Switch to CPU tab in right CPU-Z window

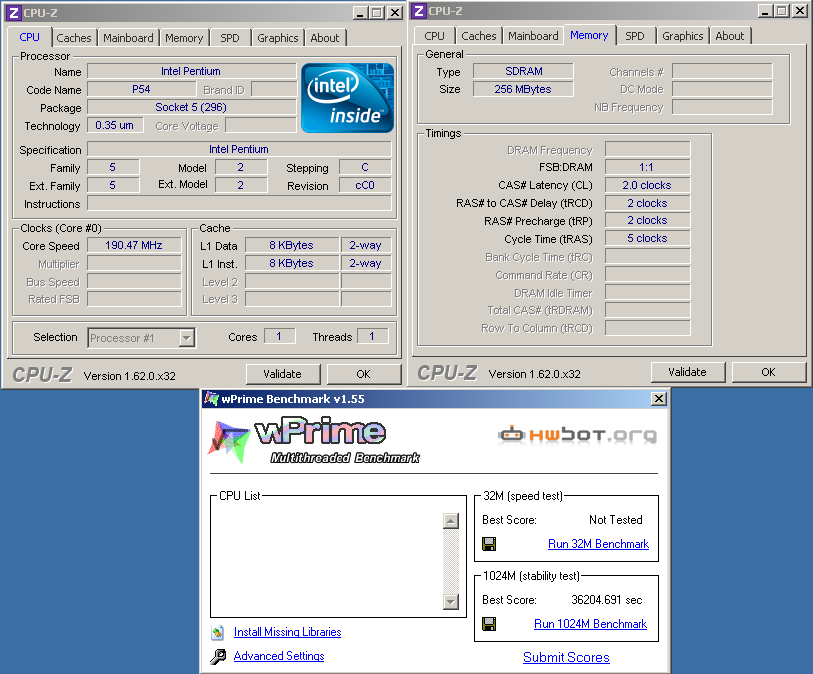(434, 36)
